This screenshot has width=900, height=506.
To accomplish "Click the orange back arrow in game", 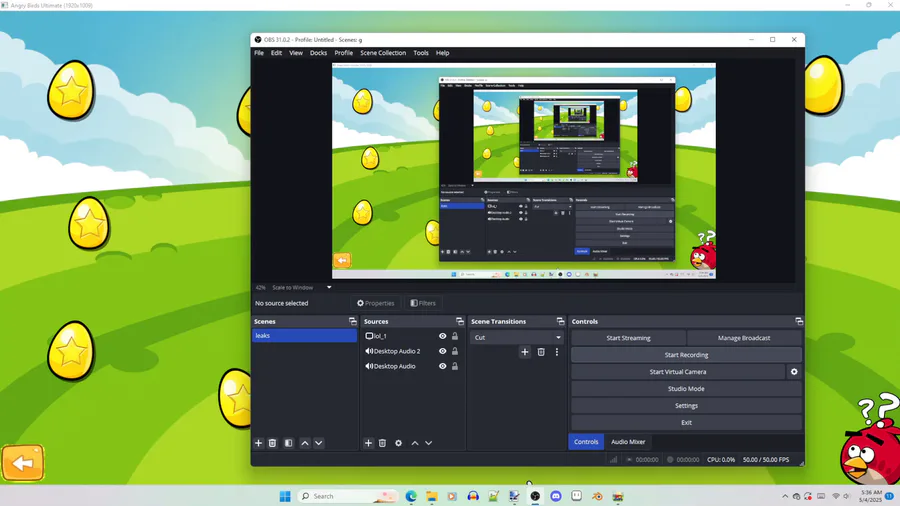I will point(23,462).
